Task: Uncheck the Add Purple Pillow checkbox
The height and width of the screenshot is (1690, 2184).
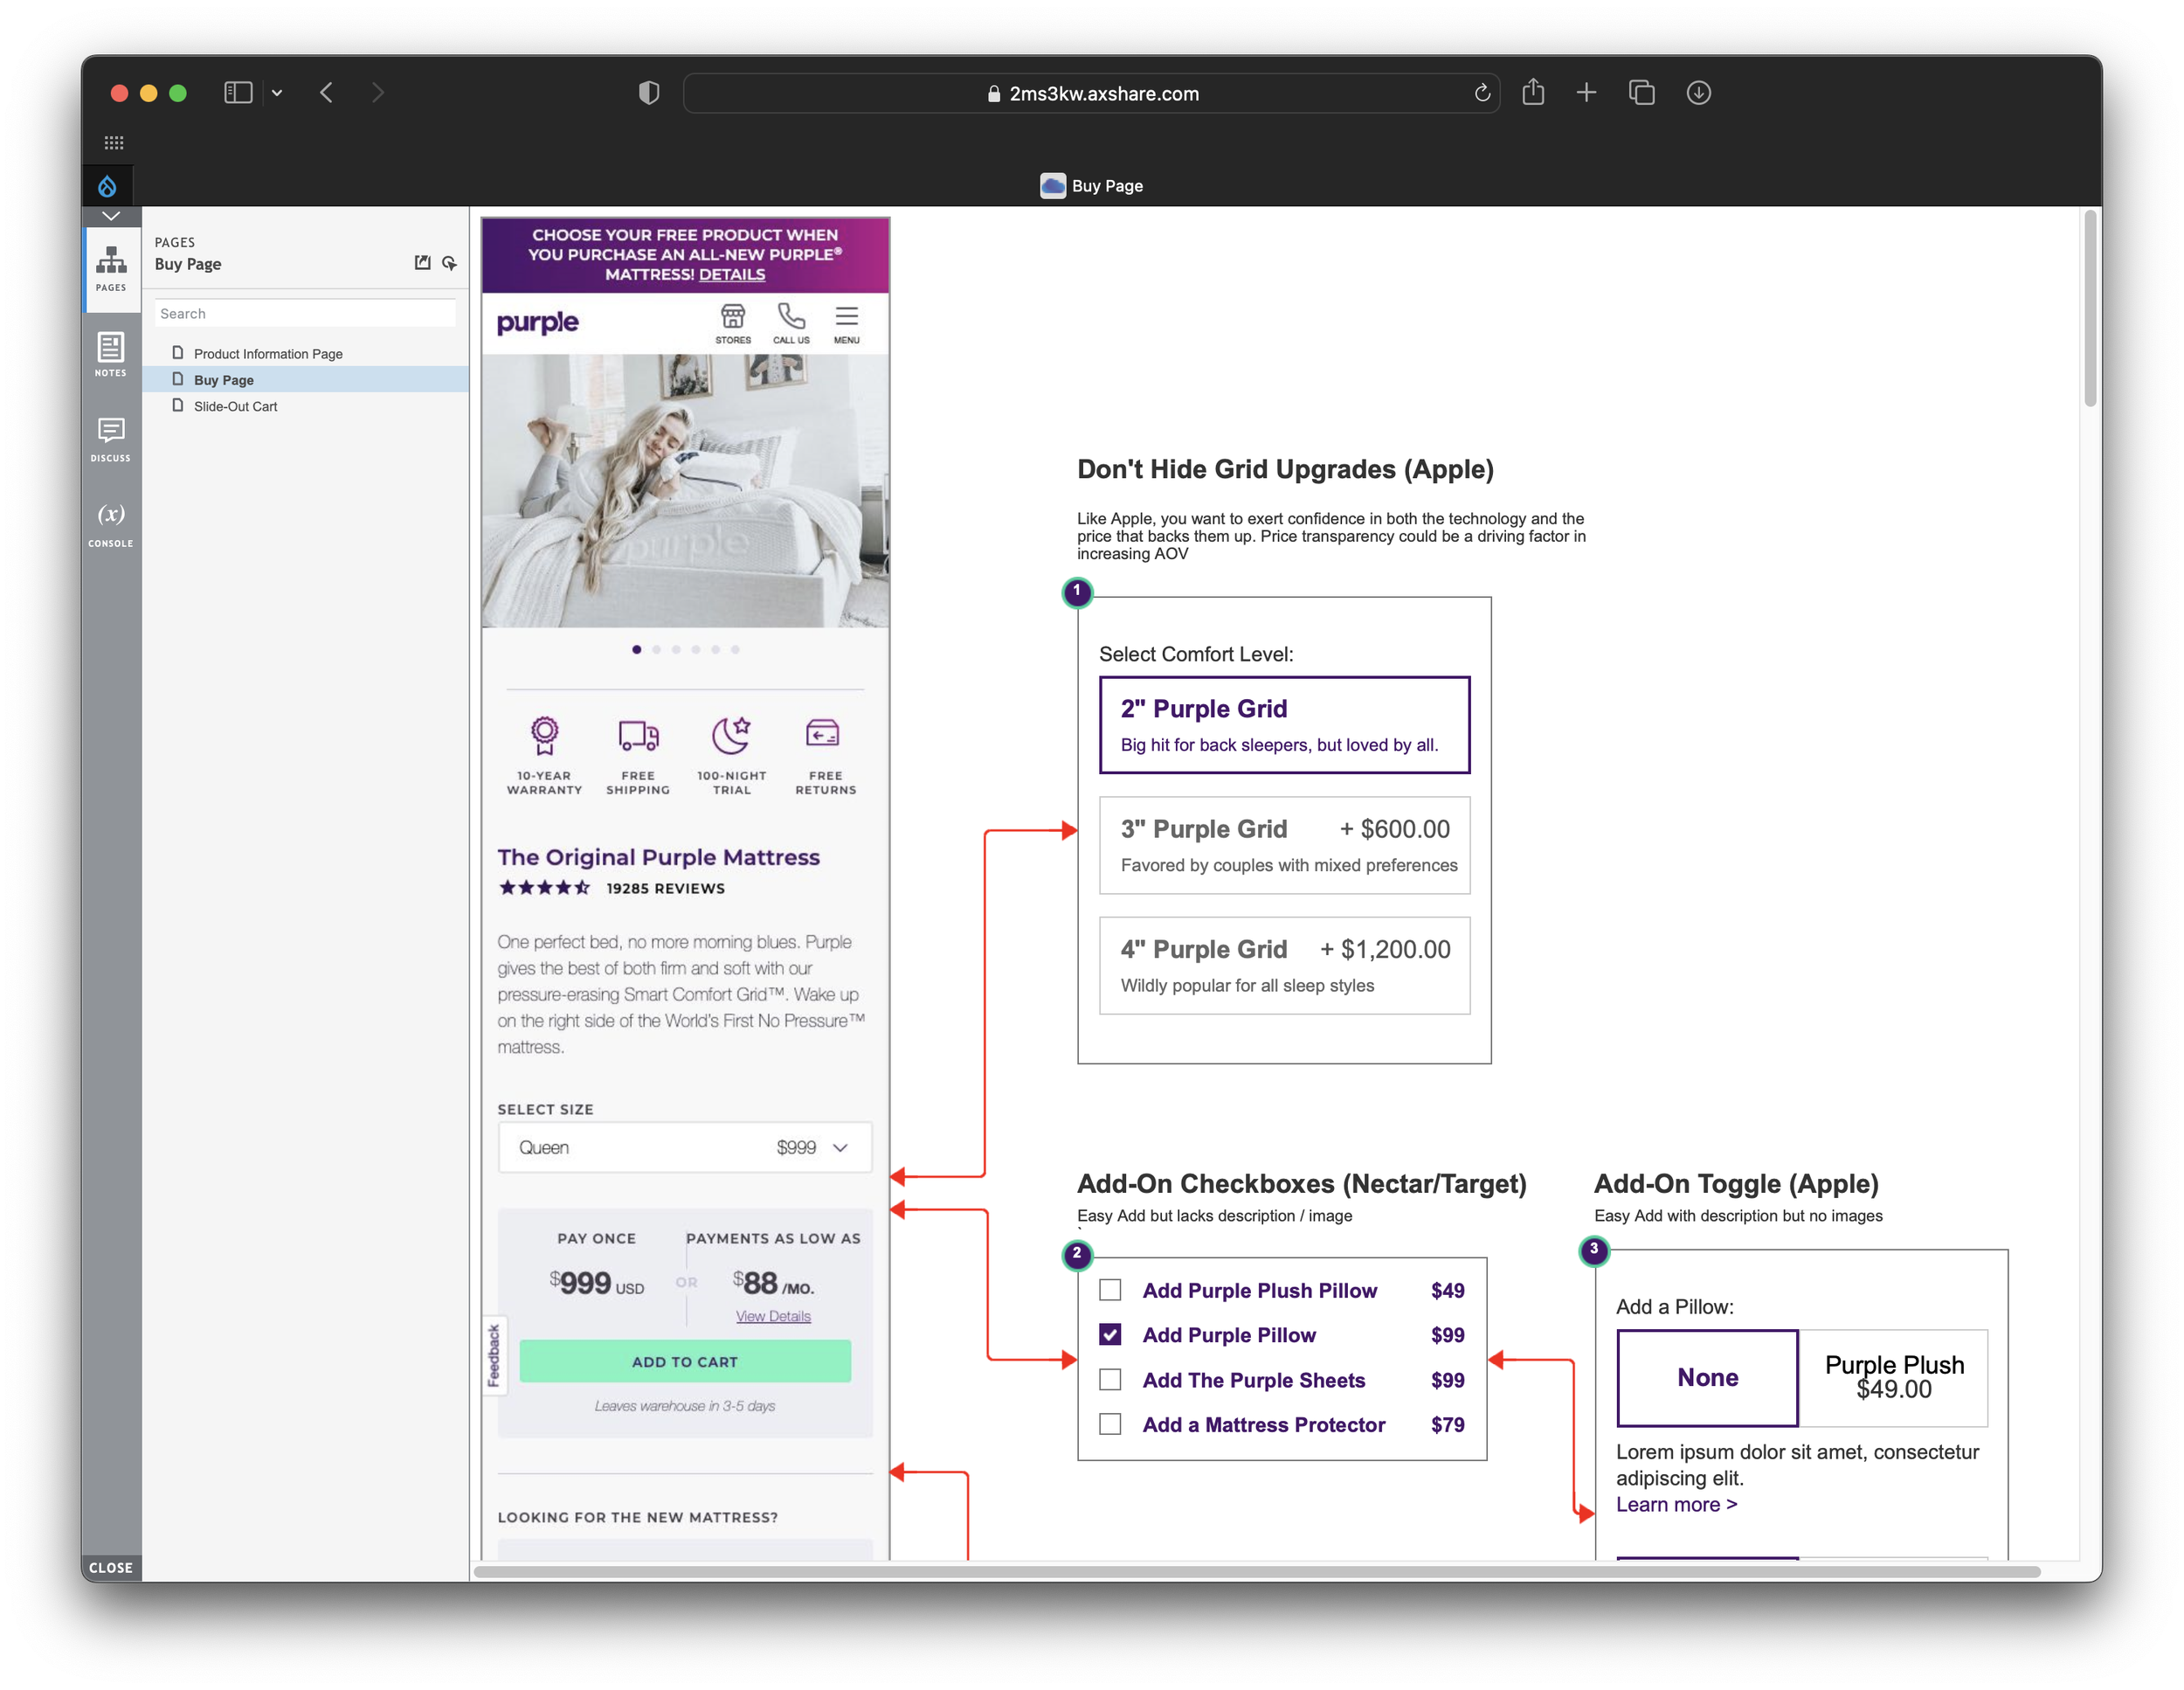Action: tap(1110, 1335)
